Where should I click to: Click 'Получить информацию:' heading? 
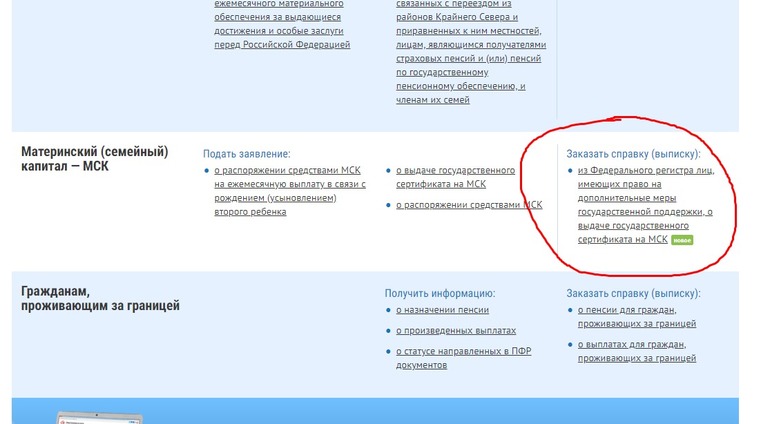tap(440, 293)
